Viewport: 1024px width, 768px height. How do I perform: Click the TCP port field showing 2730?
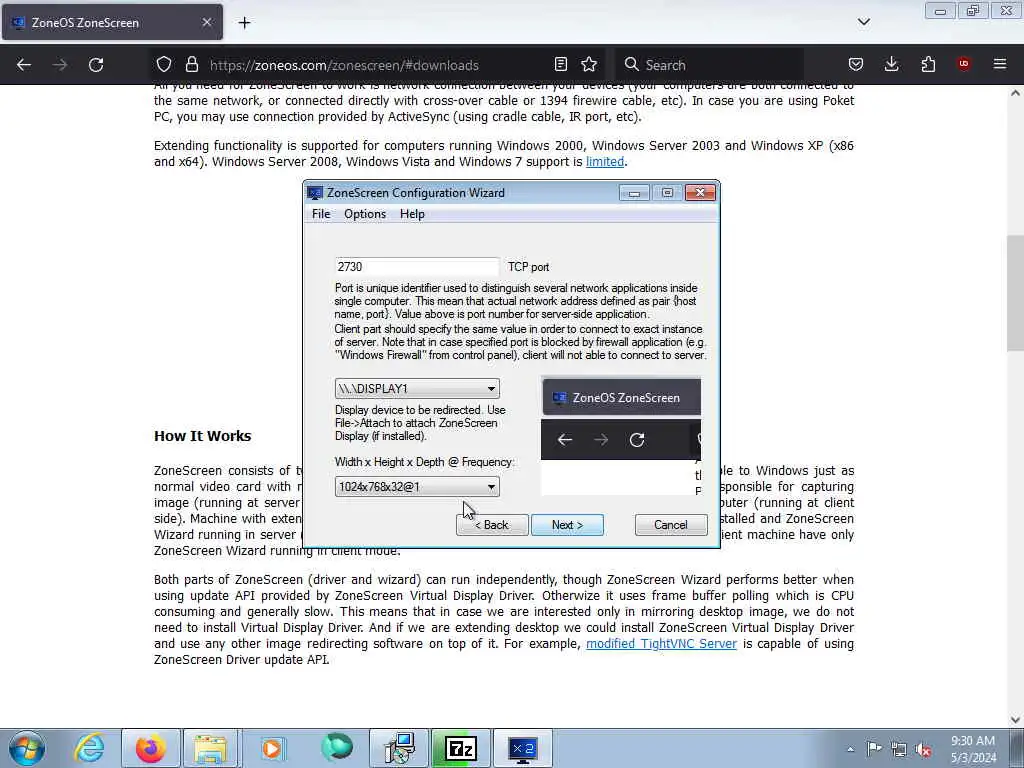(417, 266)
